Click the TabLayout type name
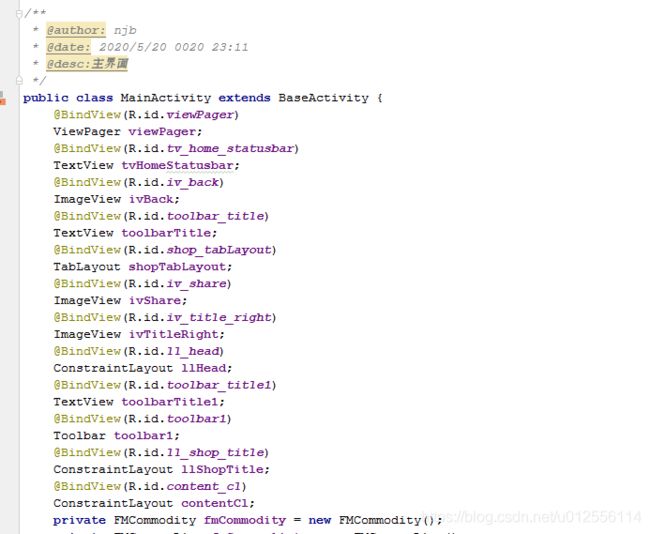Viewport: 650px width, 534px height. tap(87, 267)
